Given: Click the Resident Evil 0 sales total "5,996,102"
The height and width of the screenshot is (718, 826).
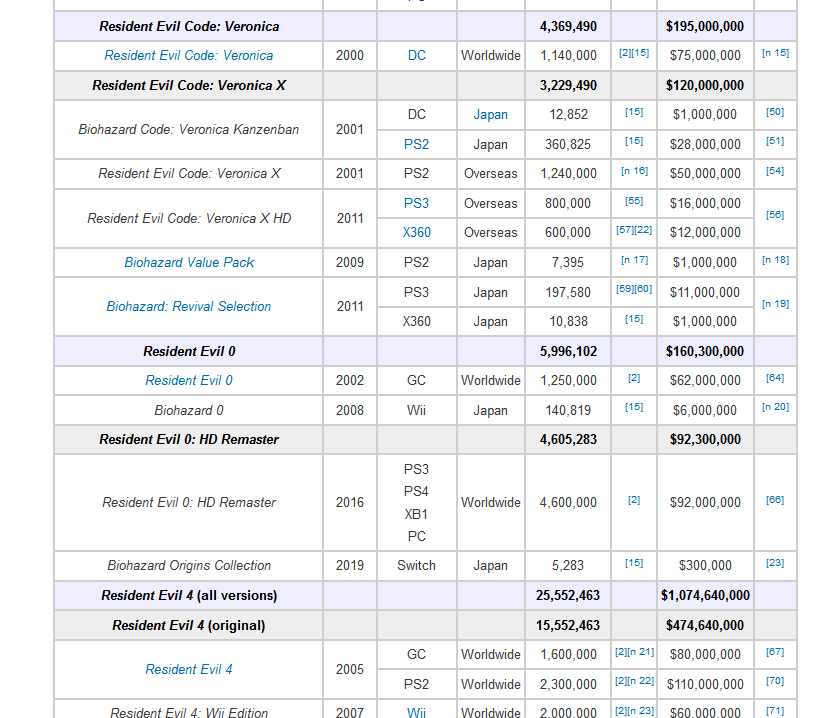Looking at the screenshot, I should coord(568,351).
